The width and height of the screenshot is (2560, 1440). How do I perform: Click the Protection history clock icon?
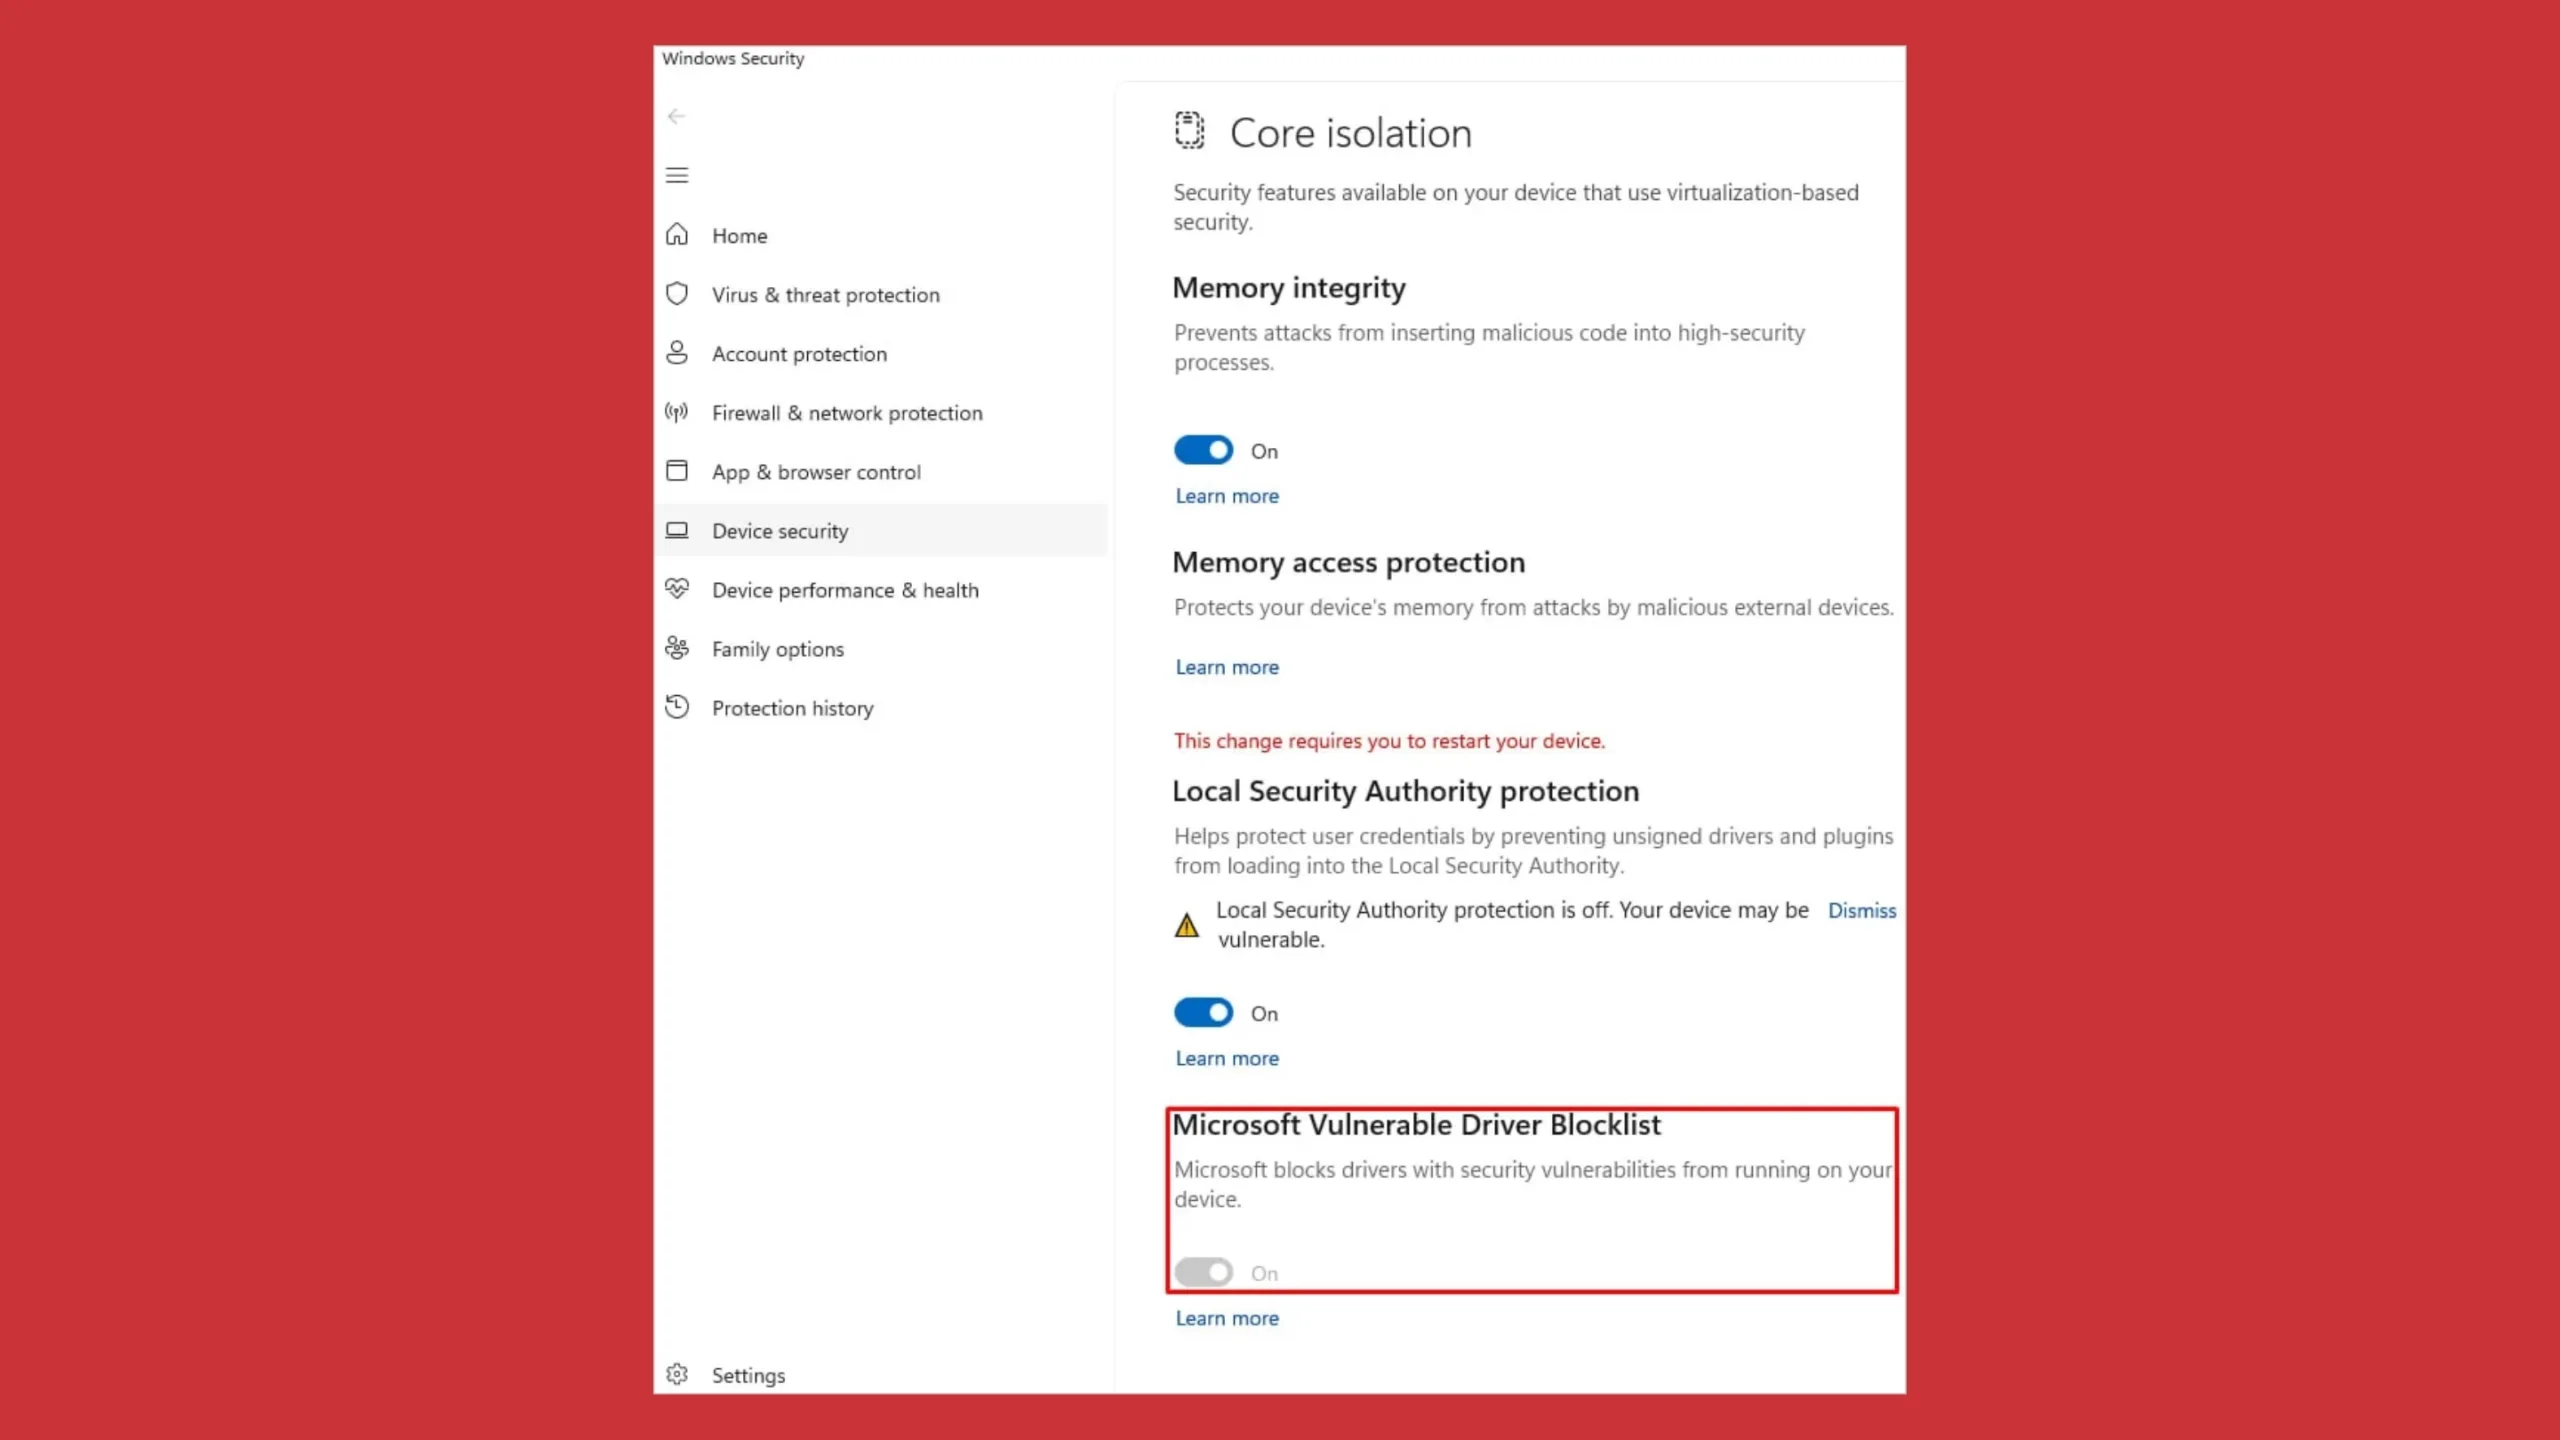point(677,707)
